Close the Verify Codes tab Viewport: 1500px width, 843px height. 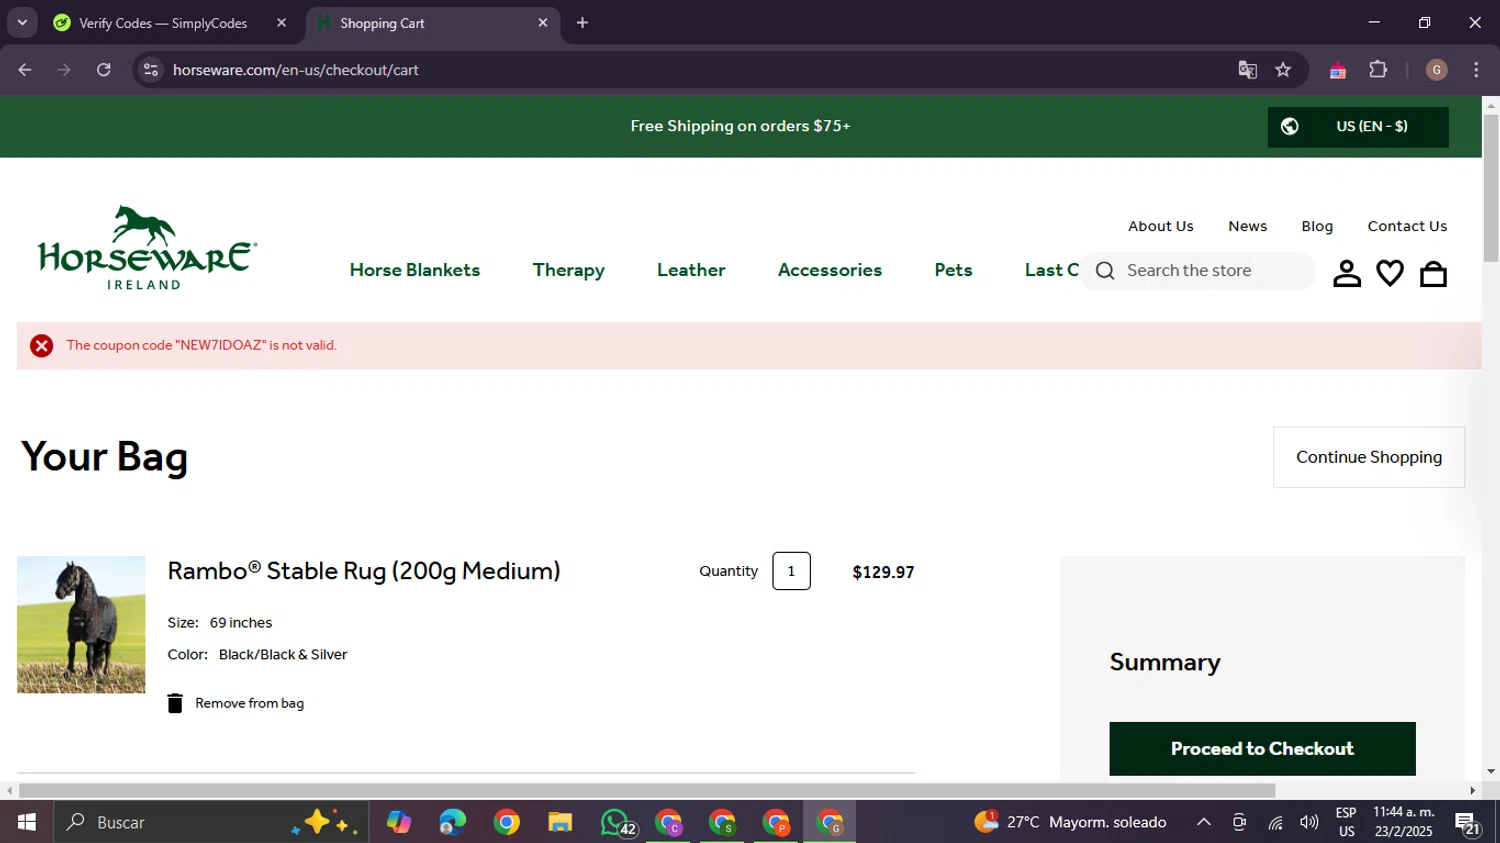281,23
